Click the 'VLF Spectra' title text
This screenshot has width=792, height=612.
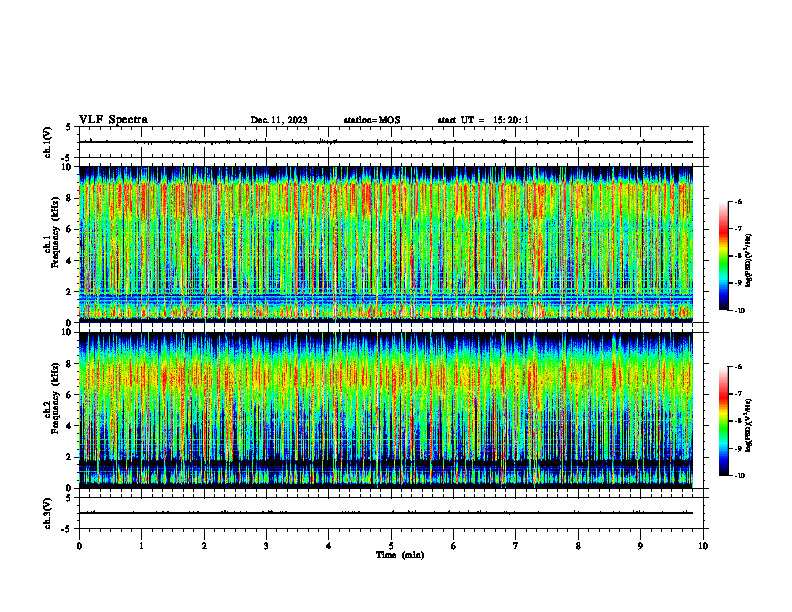pyautogui.click(x=113, y=120)
